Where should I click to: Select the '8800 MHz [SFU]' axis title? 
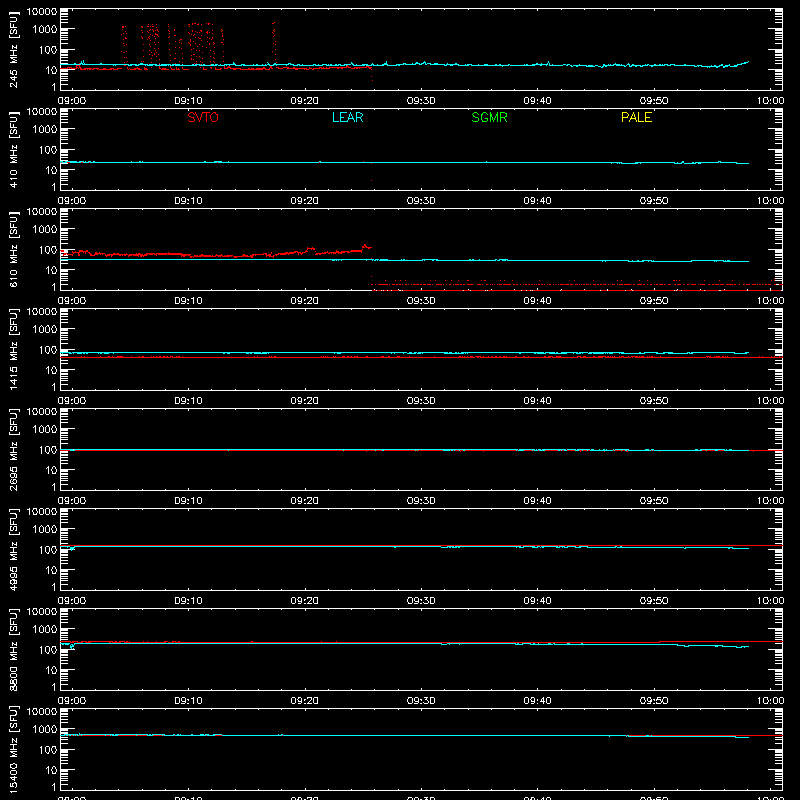click(13, 649)
